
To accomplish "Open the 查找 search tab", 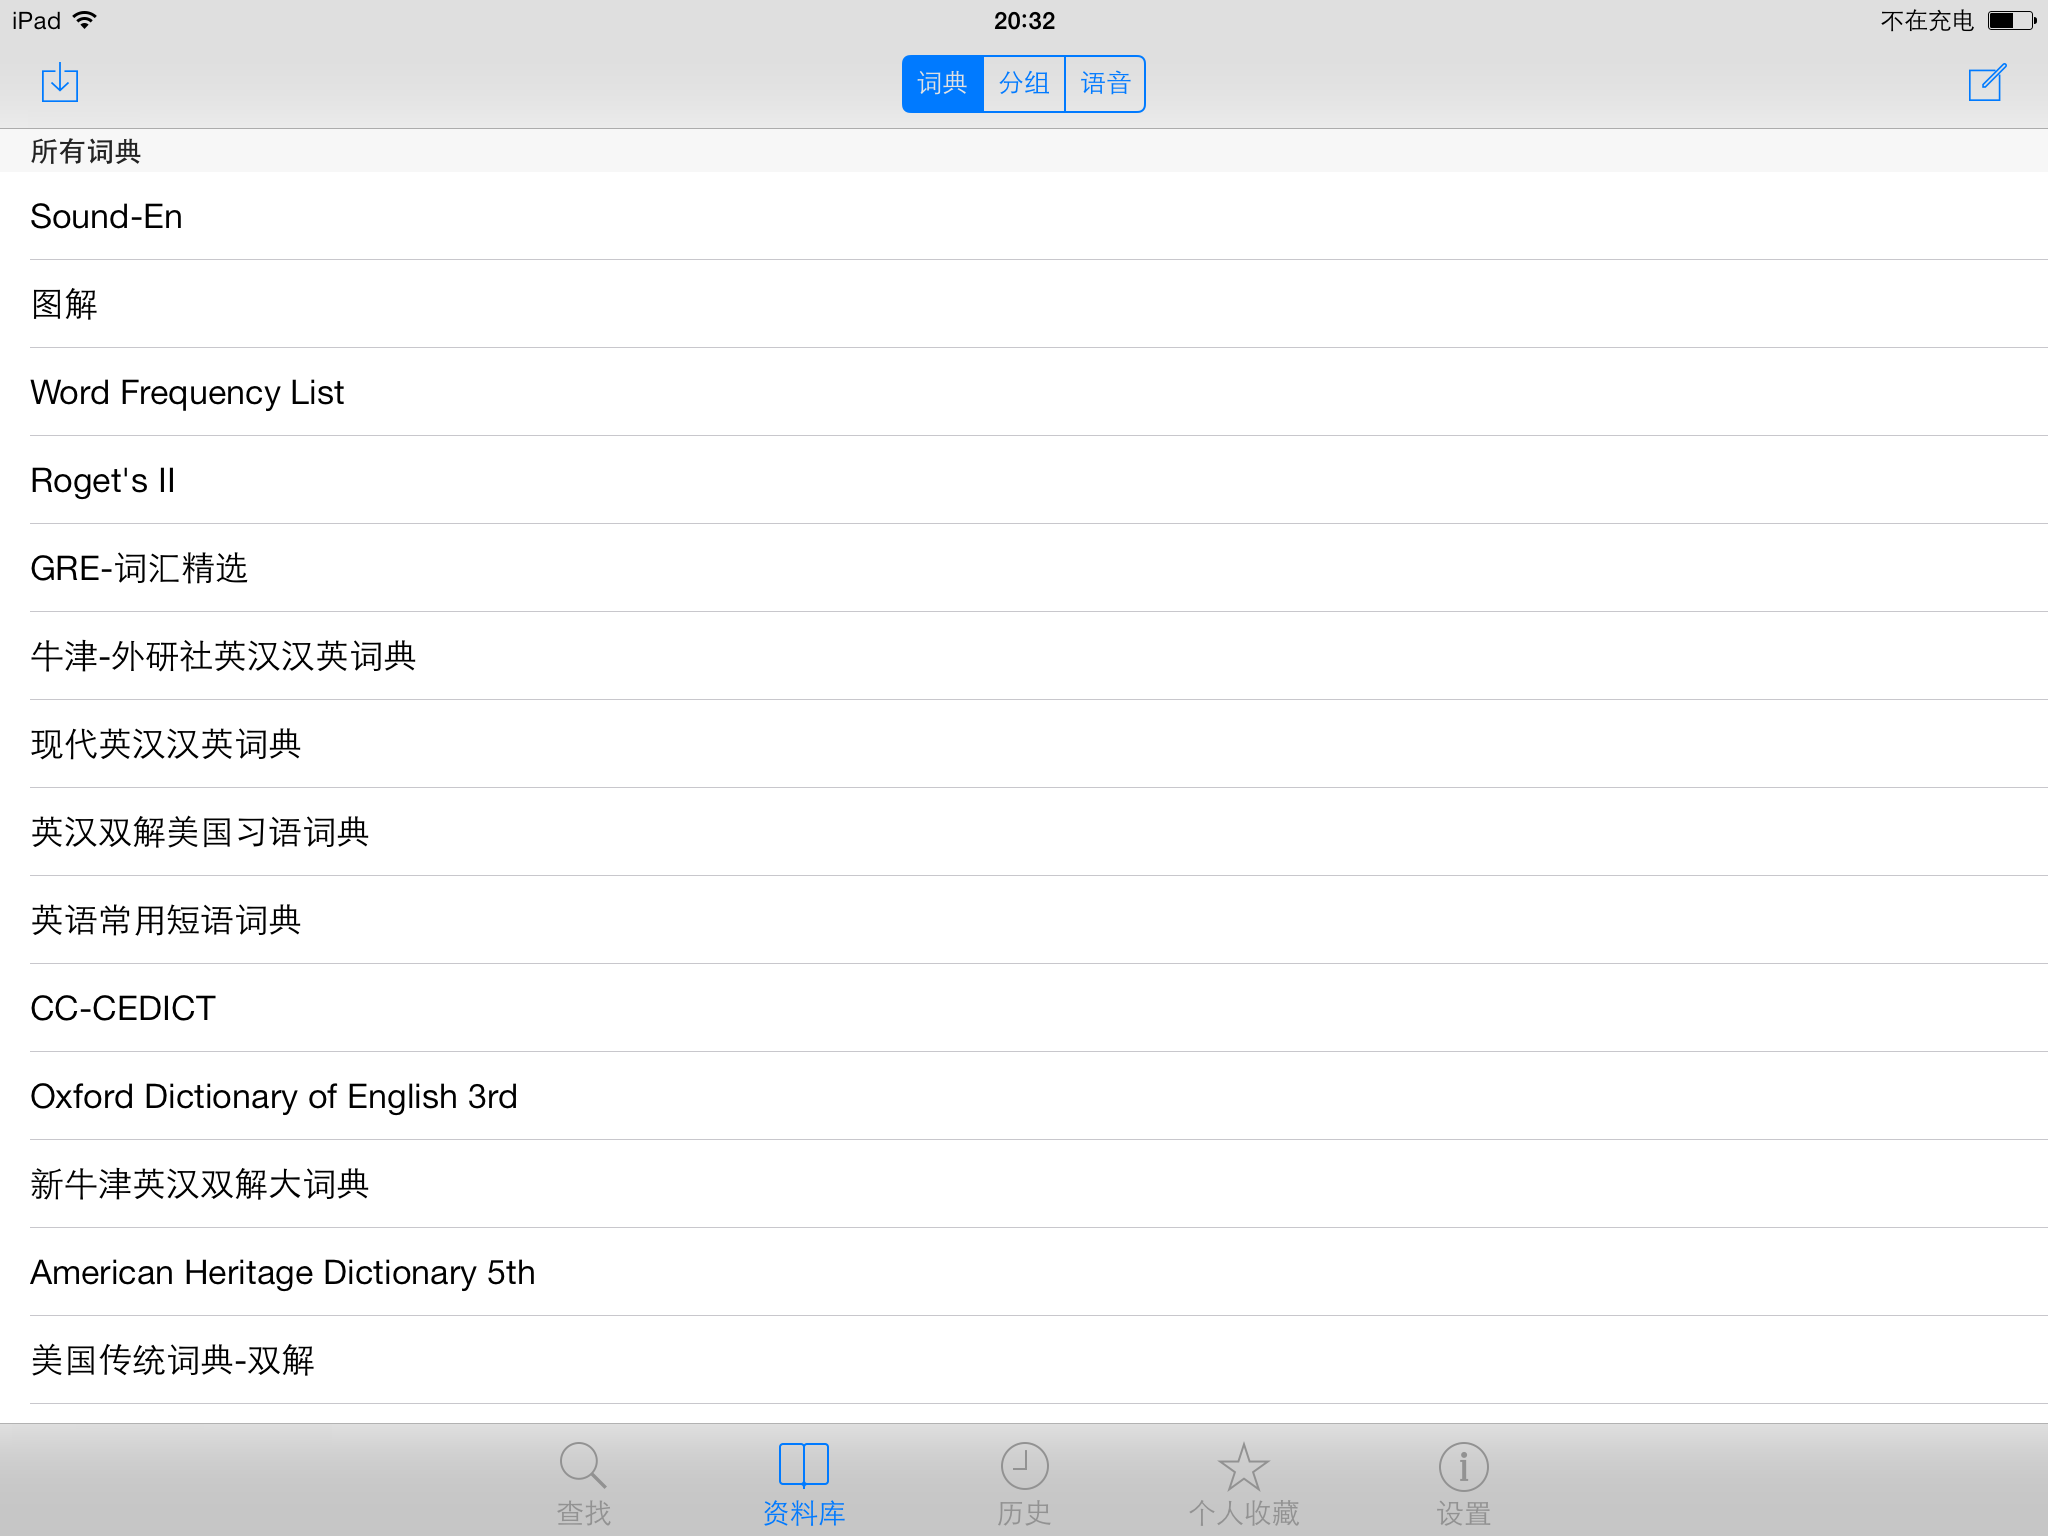I will (583, 1483).
